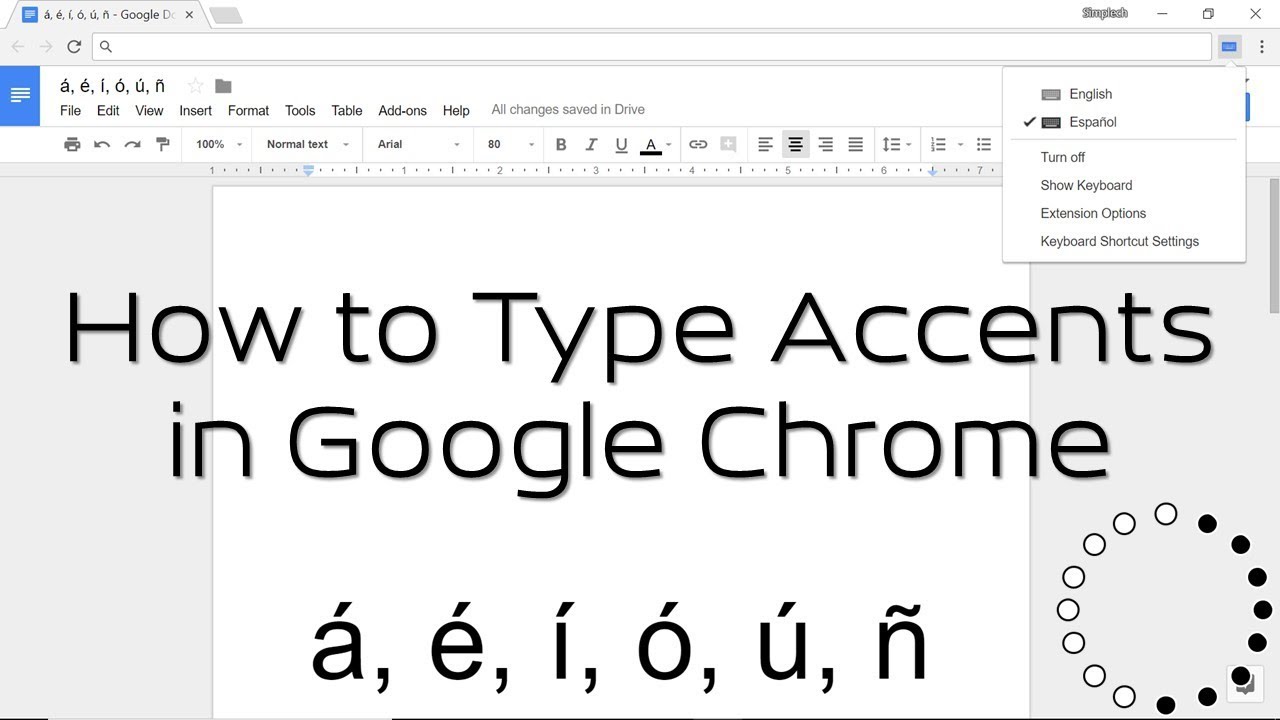Screen dimensions: 1280x720
Task: Toggle italic formatting
Action: tap(591, 144)
